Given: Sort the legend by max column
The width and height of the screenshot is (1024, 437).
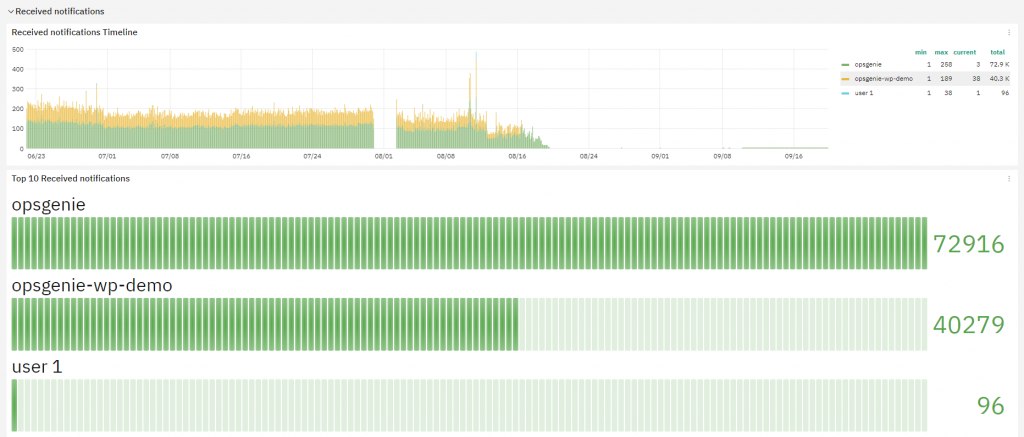Looking at the screenshot, I should pos(941,52).
